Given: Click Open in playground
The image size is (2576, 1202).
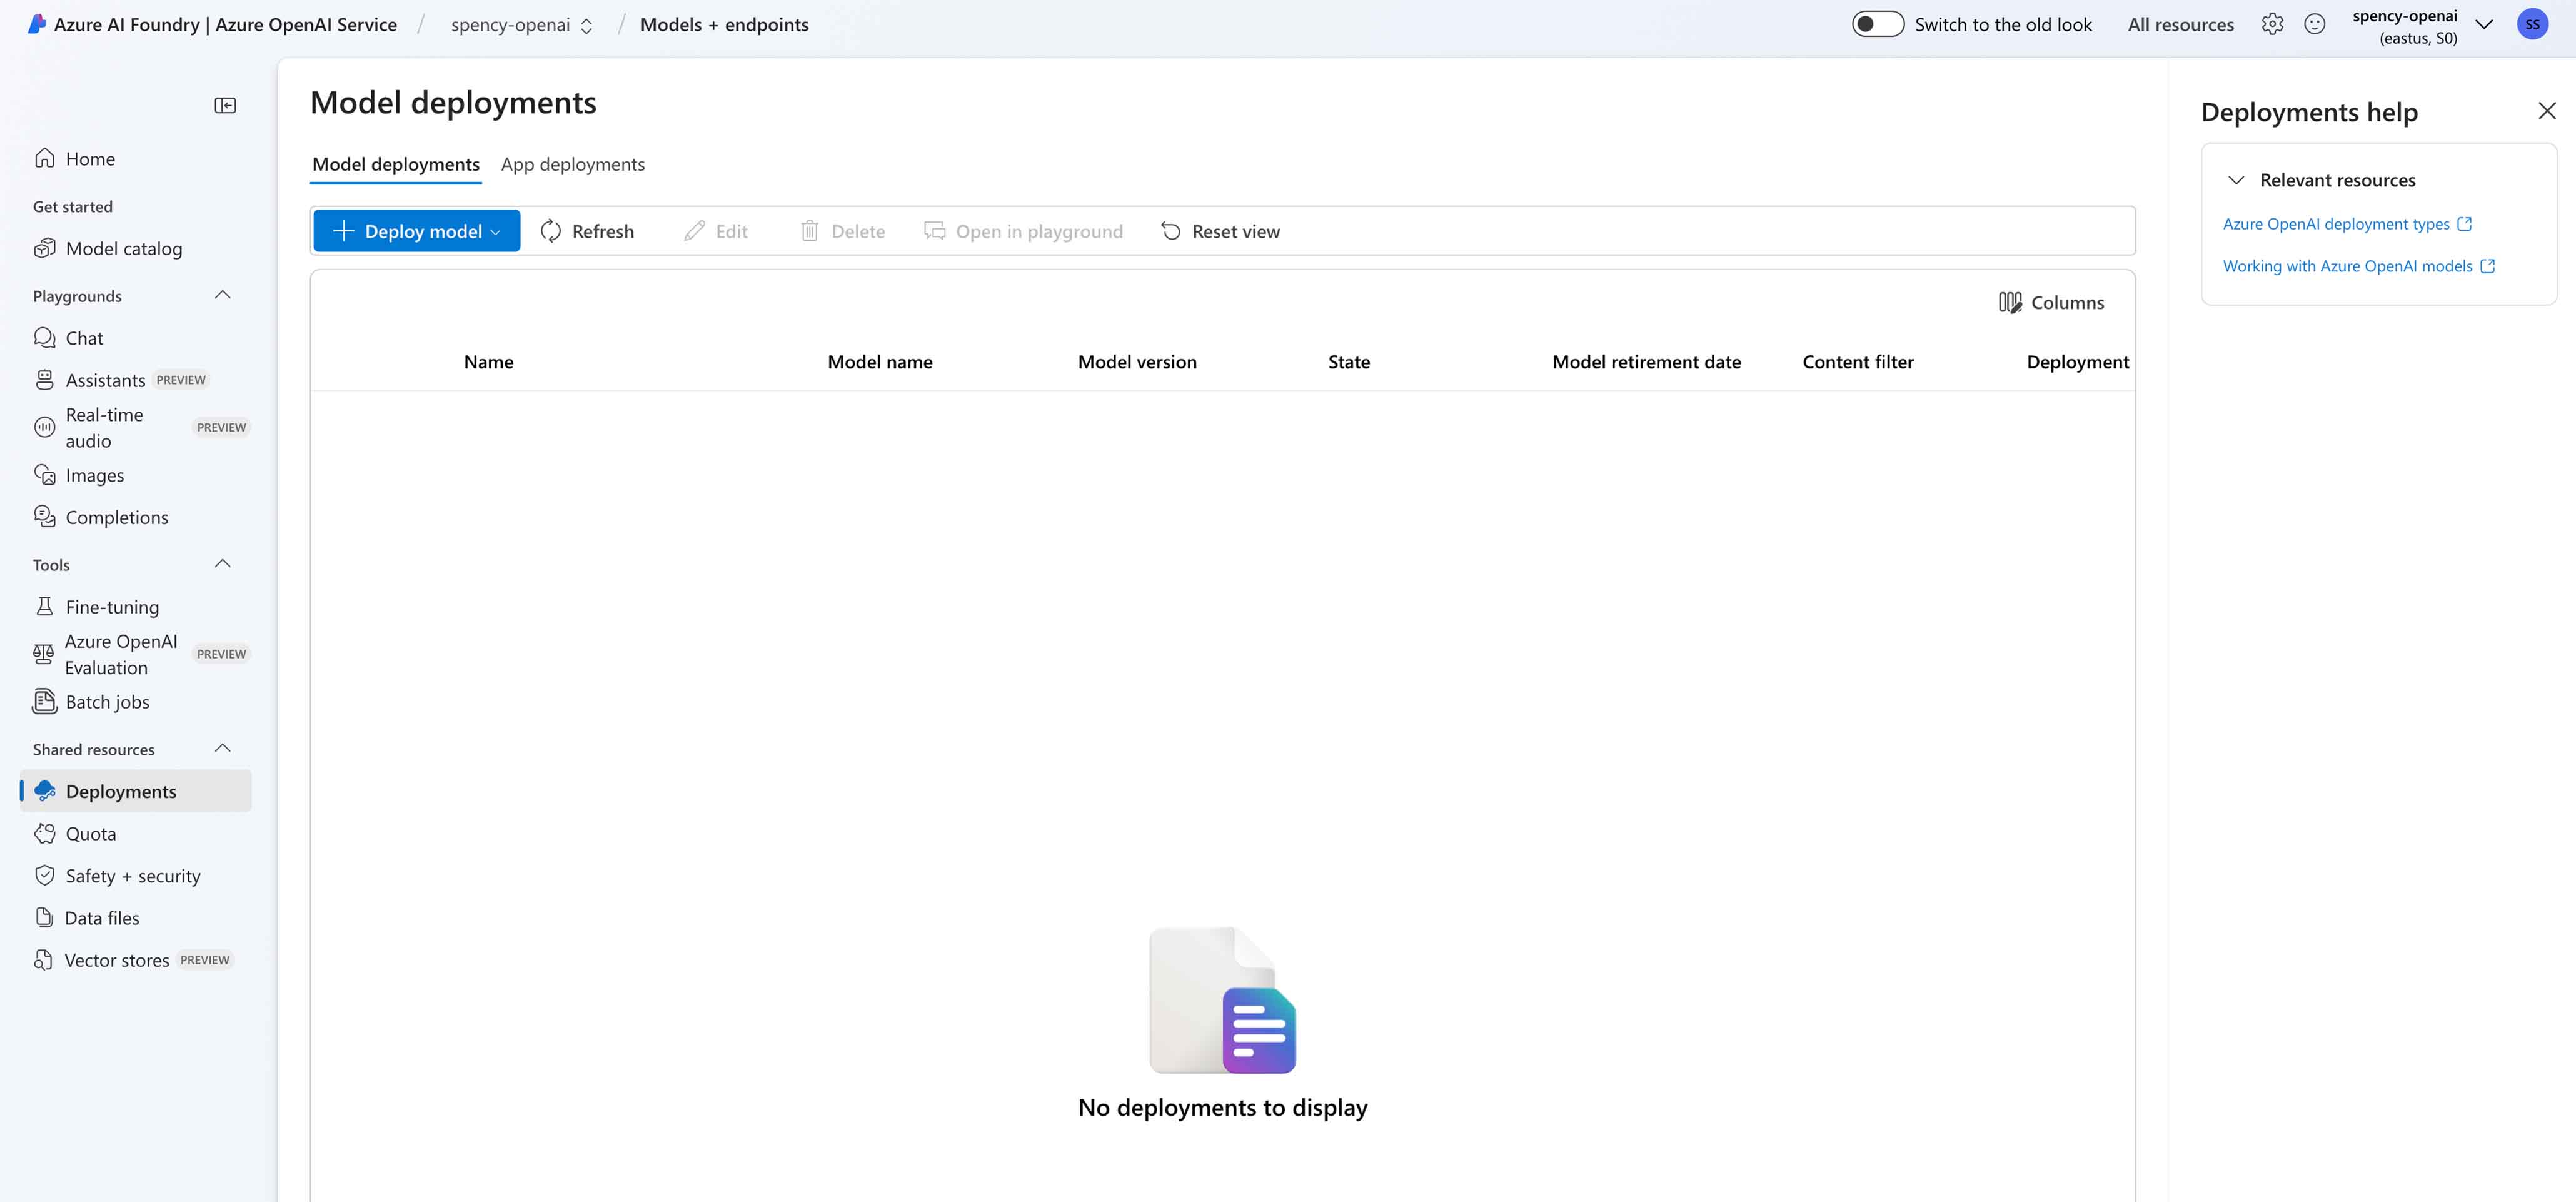Looking at the screenshot, I should click(1023, 231).
